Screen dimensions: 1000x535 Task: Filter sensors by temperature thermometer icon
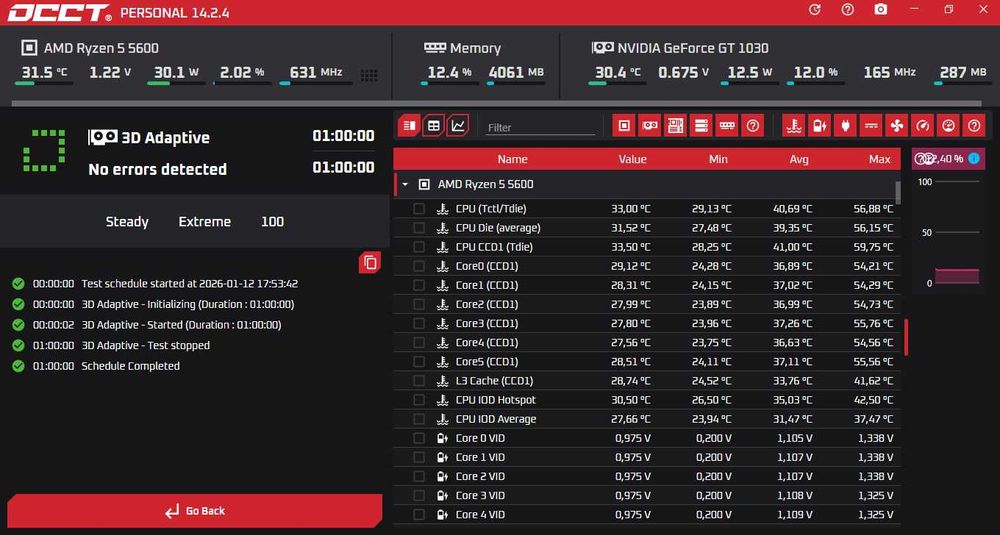coord(793,126)
